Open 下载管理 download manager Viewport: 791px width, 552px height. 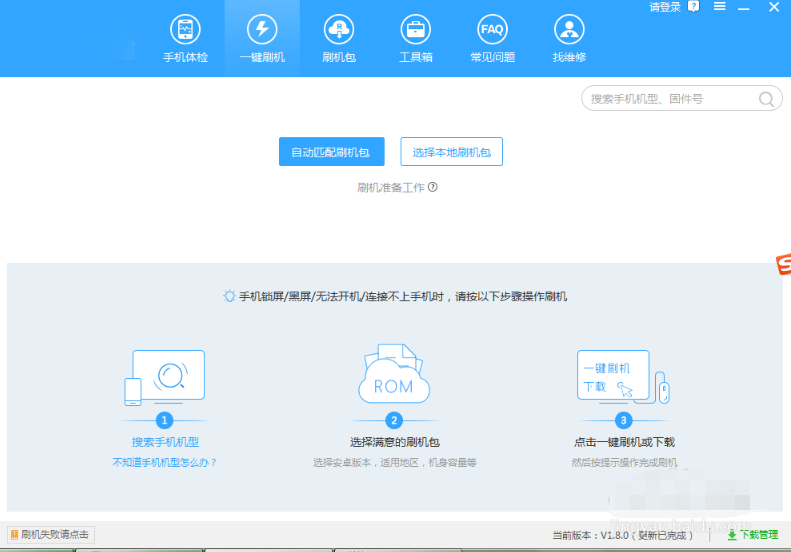[752, 535]
